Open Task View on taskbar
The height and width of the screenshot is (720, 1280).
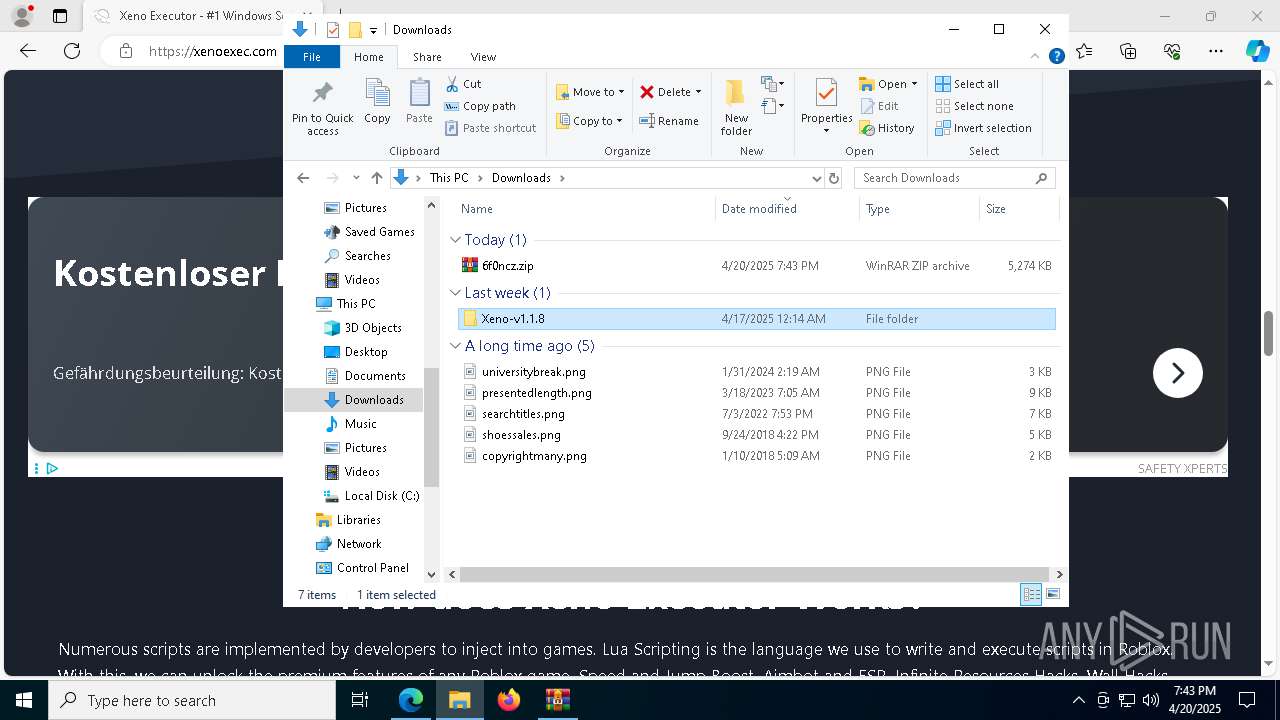click(361, 700)
